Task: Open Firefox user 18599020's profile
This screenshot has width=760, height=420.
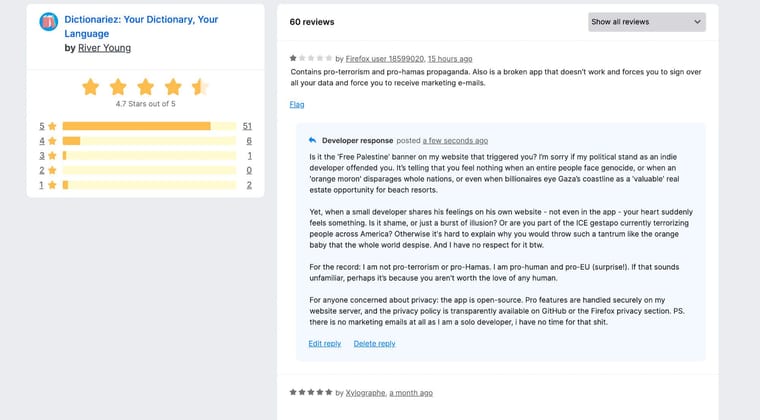Action: coord(385,59)
